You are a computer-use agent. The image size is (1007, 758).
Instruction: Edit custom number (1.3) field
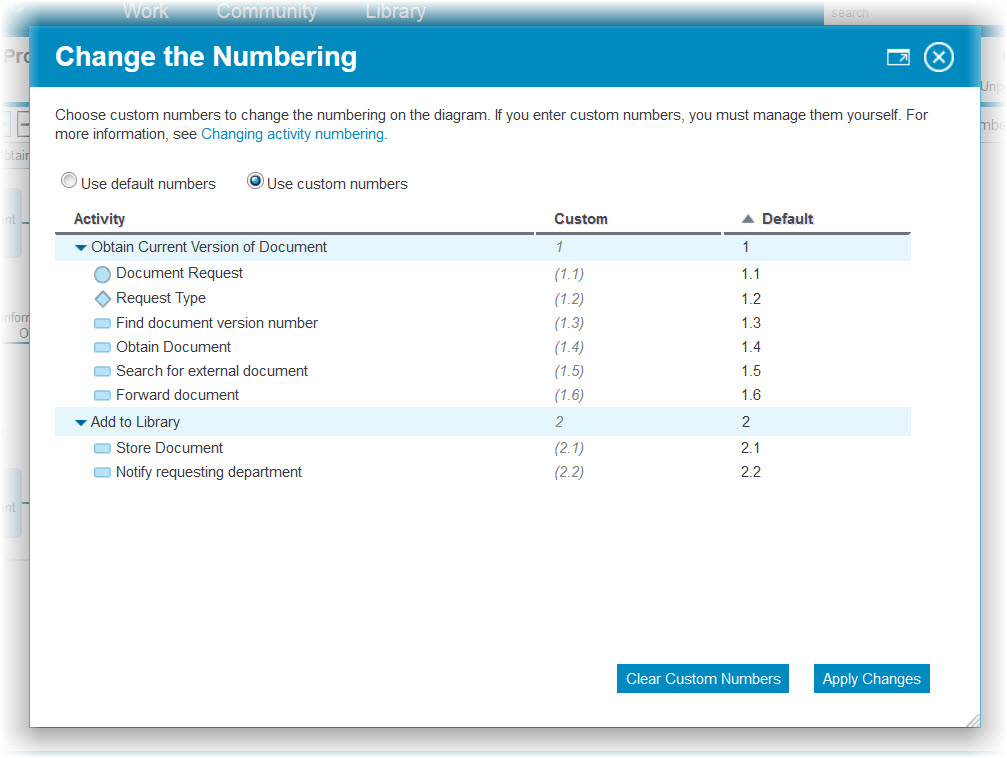569,323
